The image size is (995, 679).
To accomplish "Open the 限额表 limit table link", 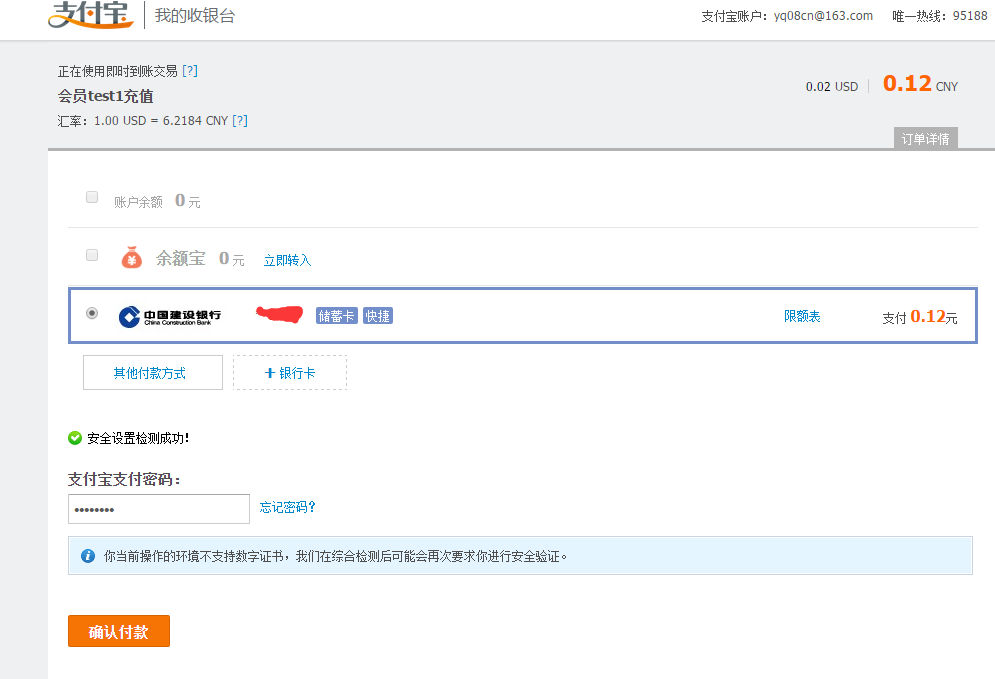I will [x=802, y=316].
